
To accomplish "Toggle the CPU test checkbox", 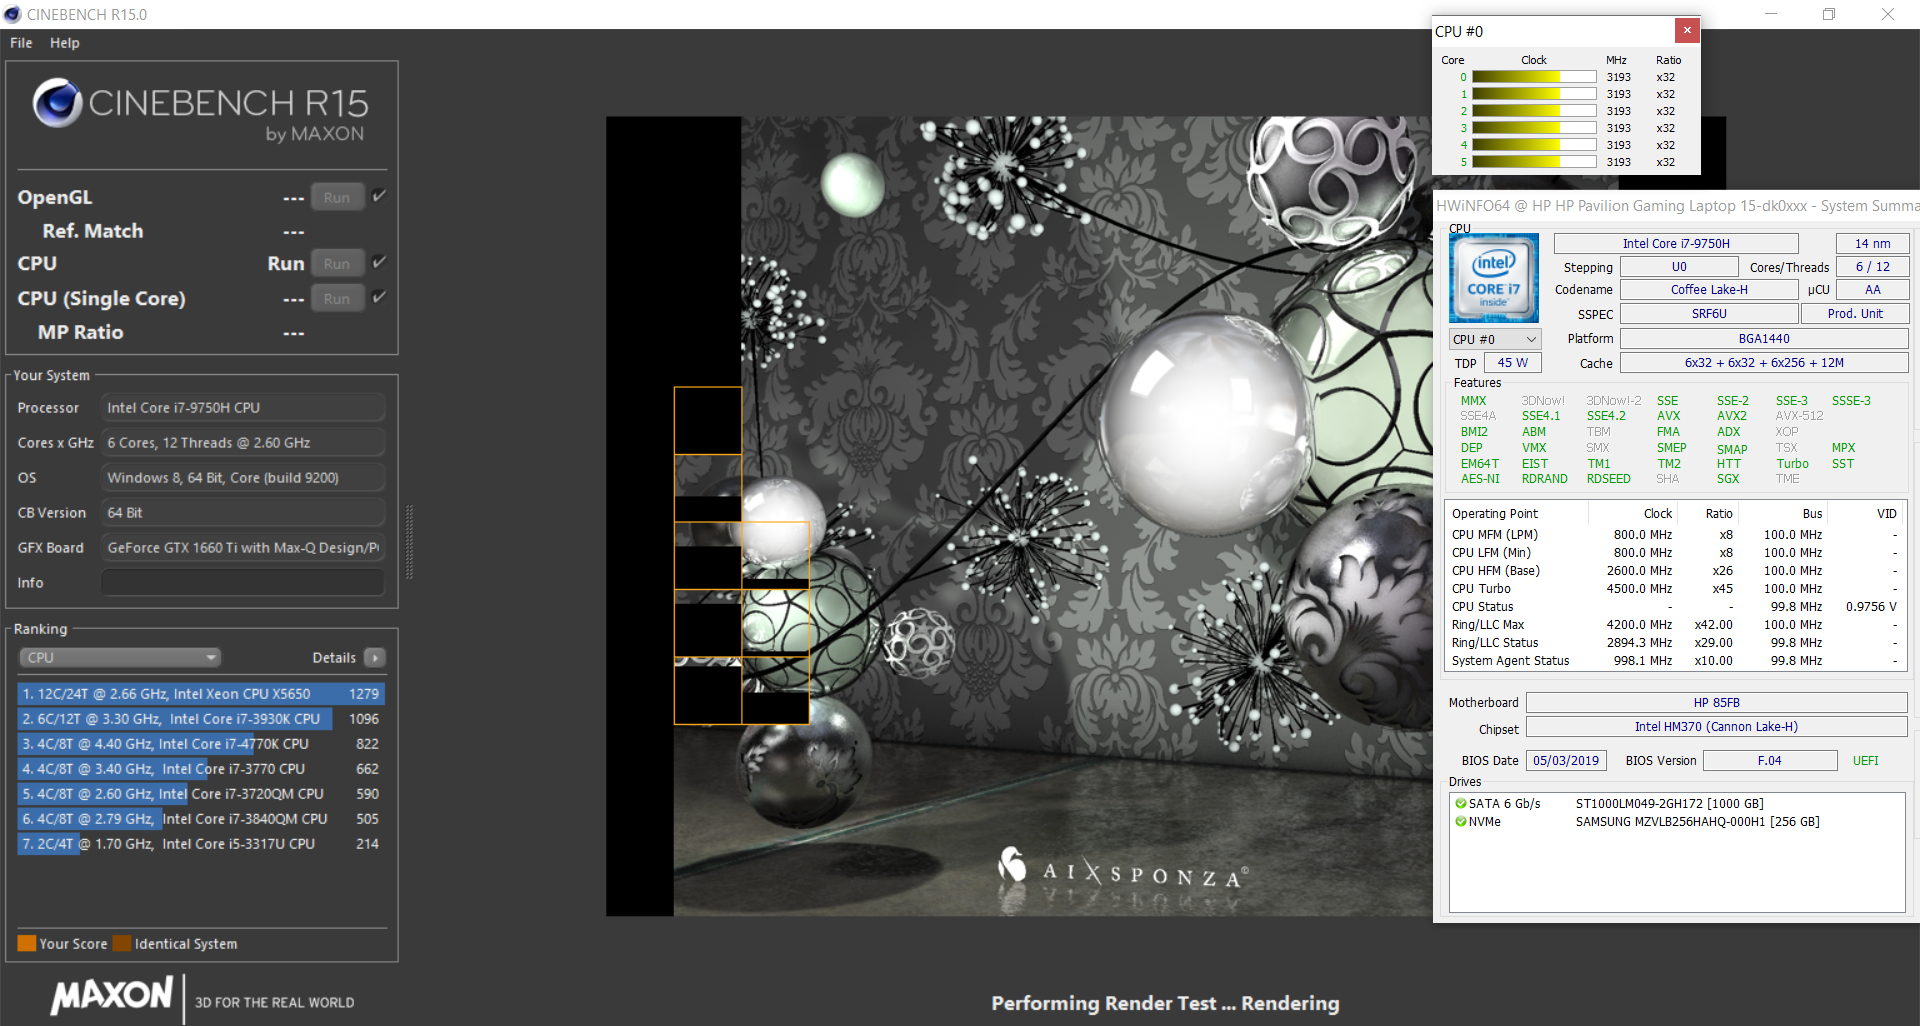I will (379, 262).
